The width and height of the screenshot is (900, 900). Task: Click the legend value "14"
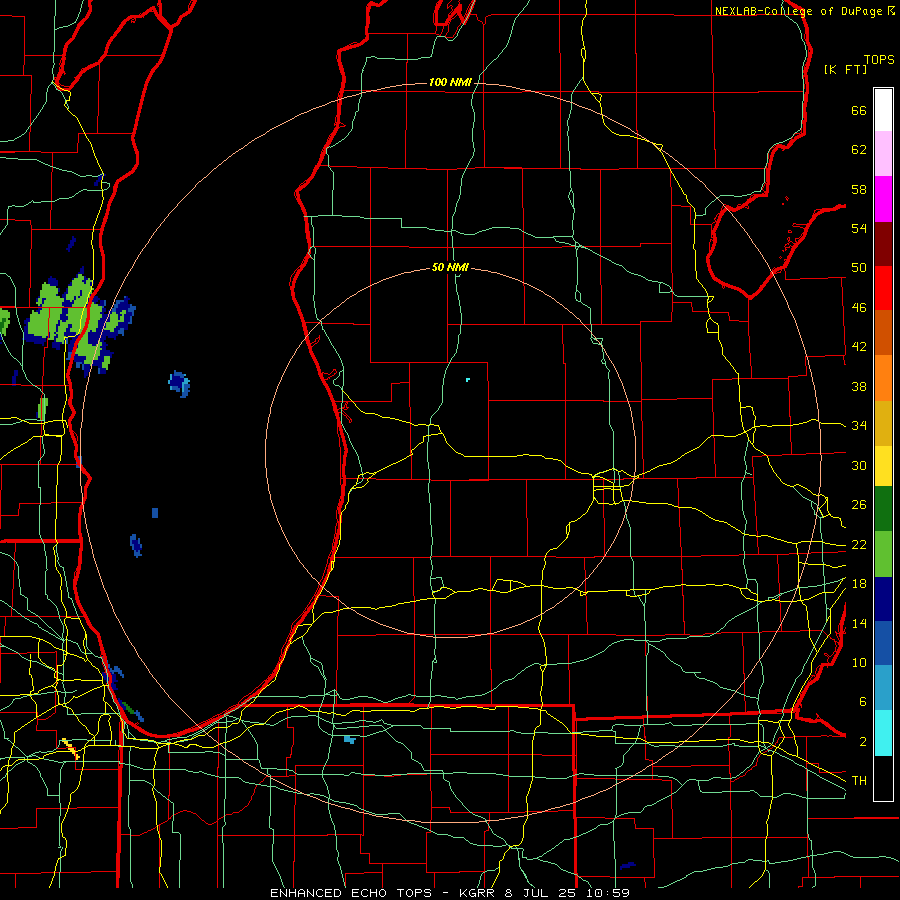(x=859, y=623)
